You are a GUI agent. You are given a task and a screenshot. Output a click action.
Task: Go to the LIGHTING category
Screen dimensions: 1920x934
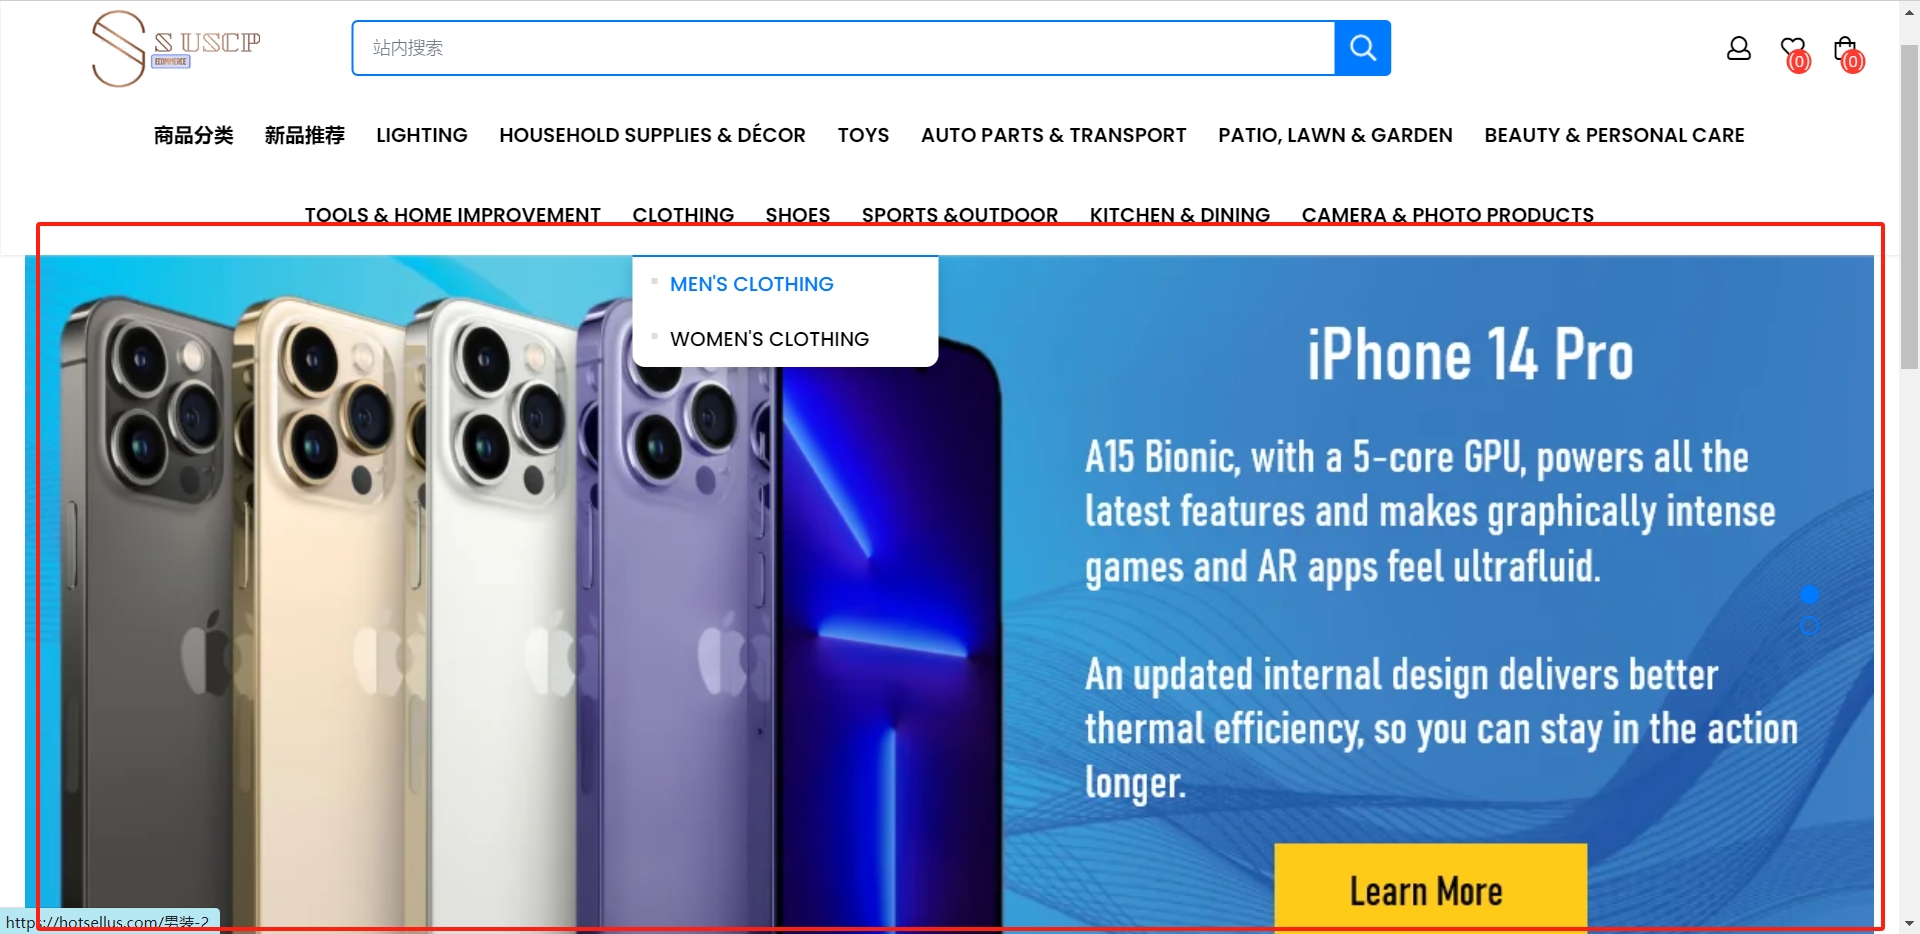[422, 135]
